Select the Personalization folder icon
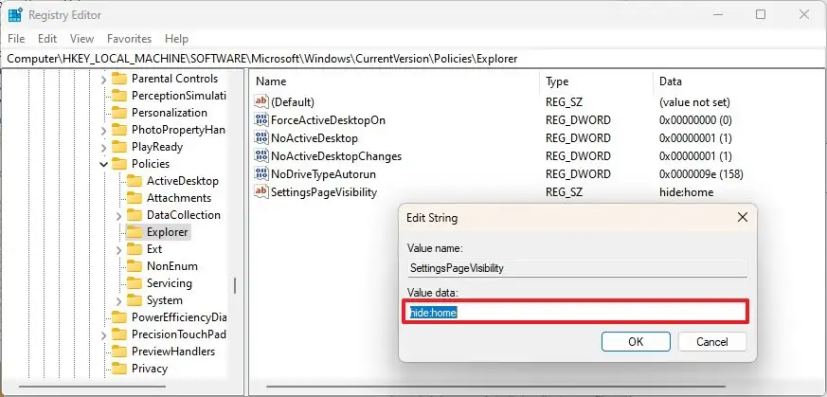The image size is (827, 397). (x=120, y=113)
